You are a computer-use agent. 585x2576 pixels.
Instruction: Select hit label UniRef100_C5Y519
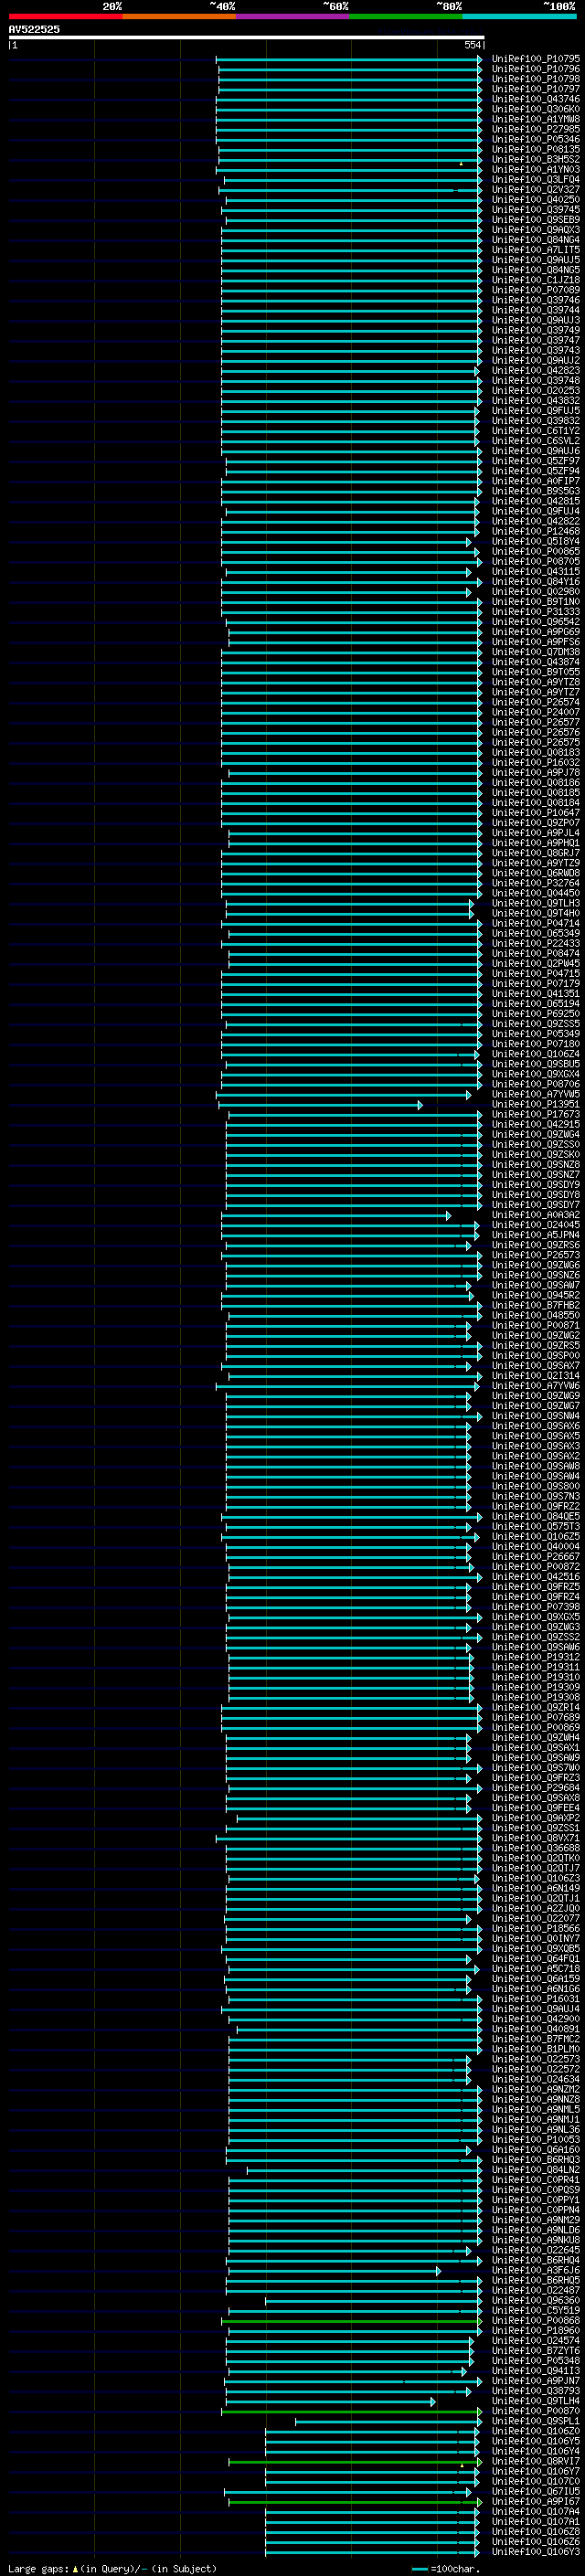(535, 2310)
